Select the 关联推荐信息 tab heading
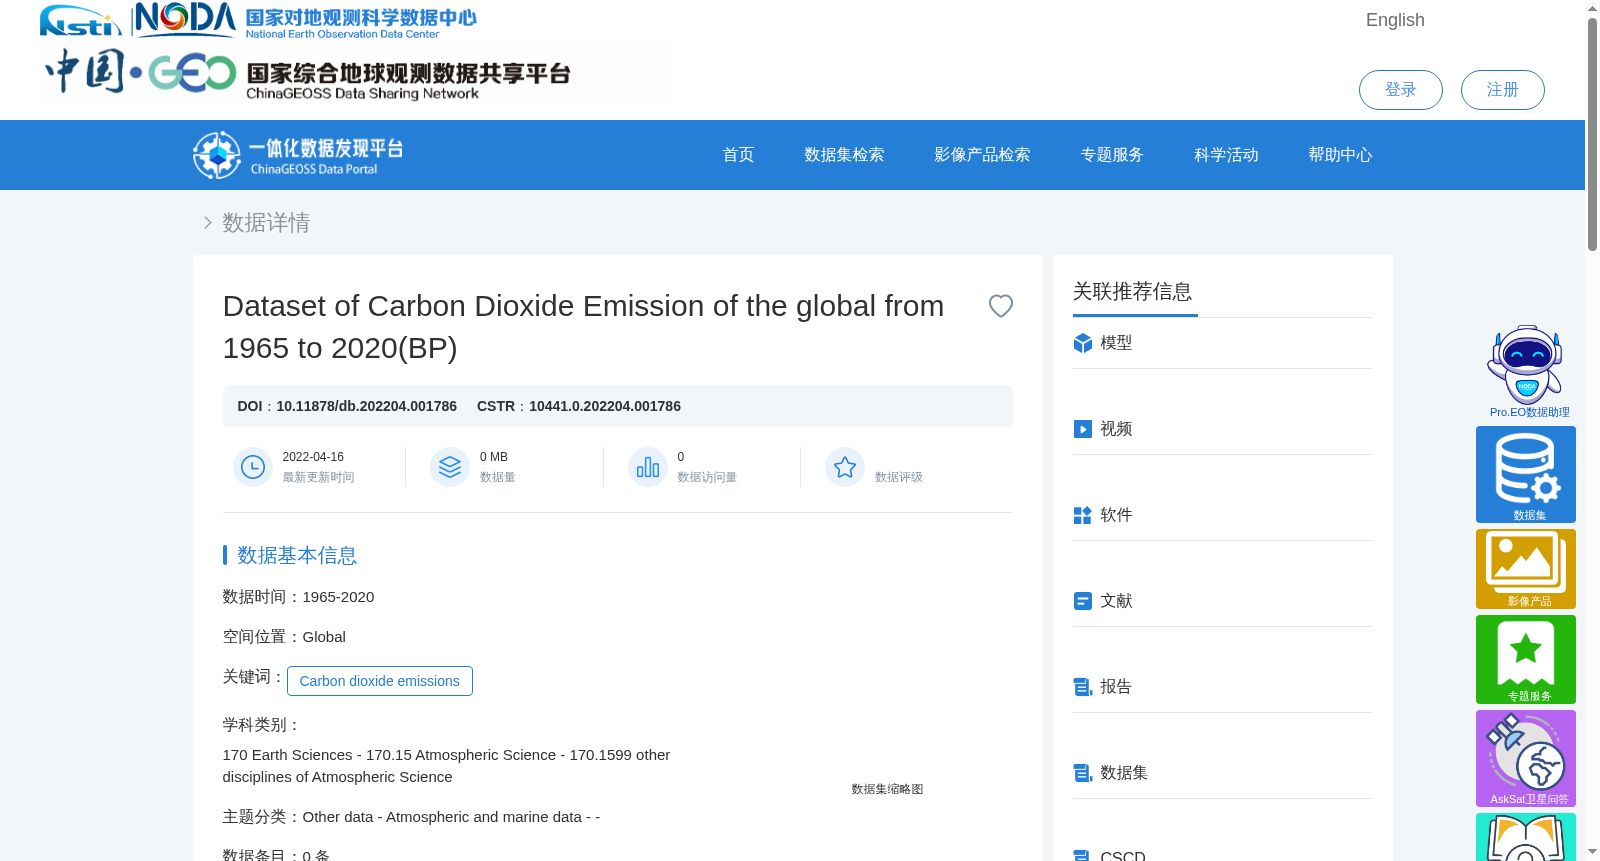 (1133, 292)
